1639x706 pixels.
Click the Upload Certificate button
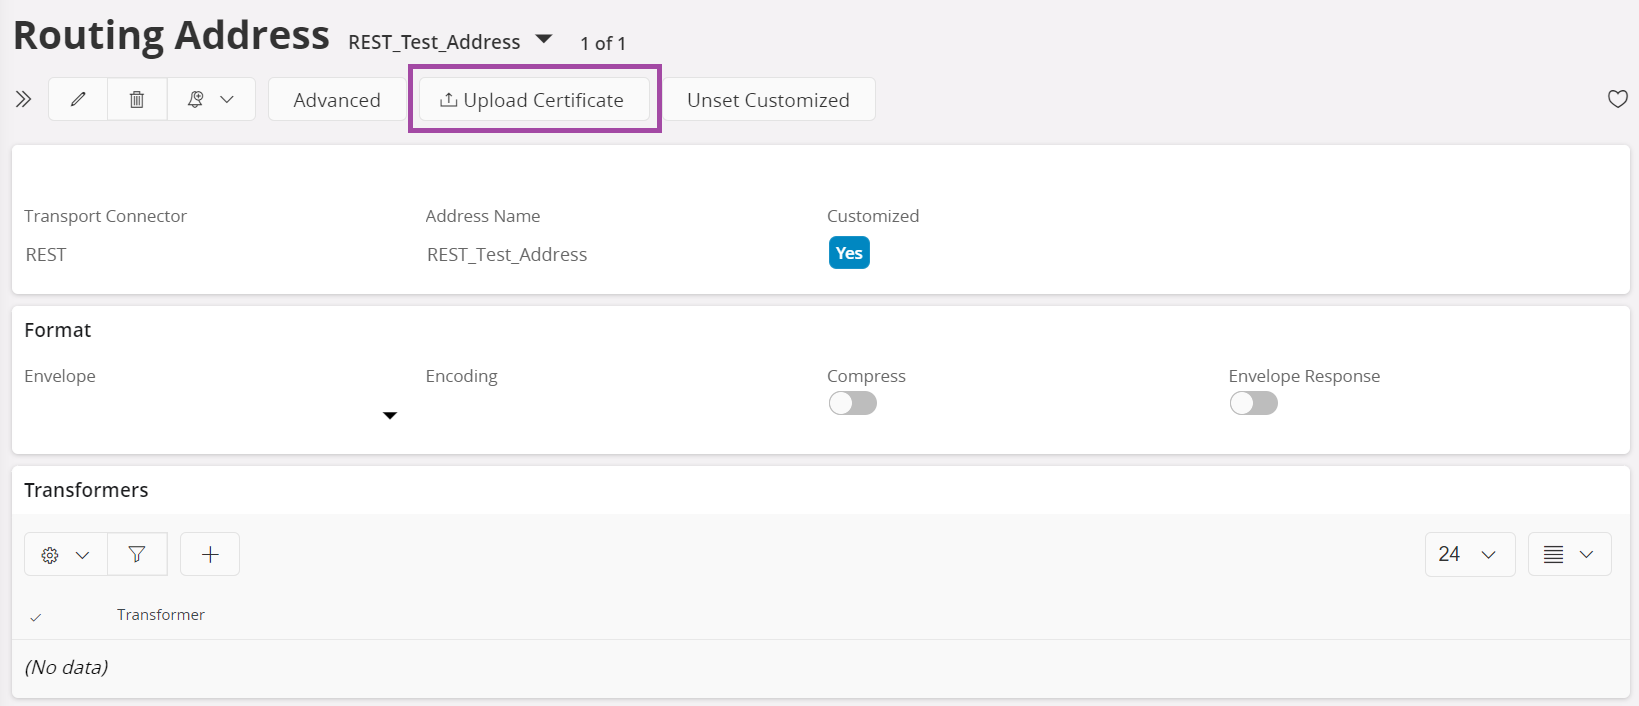[534, 99]
